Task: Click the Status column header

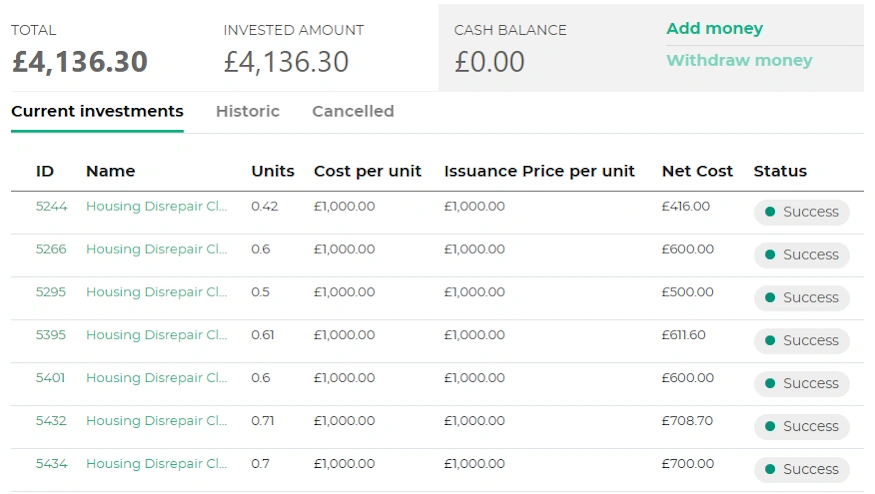Action: [x=779, y=171]
